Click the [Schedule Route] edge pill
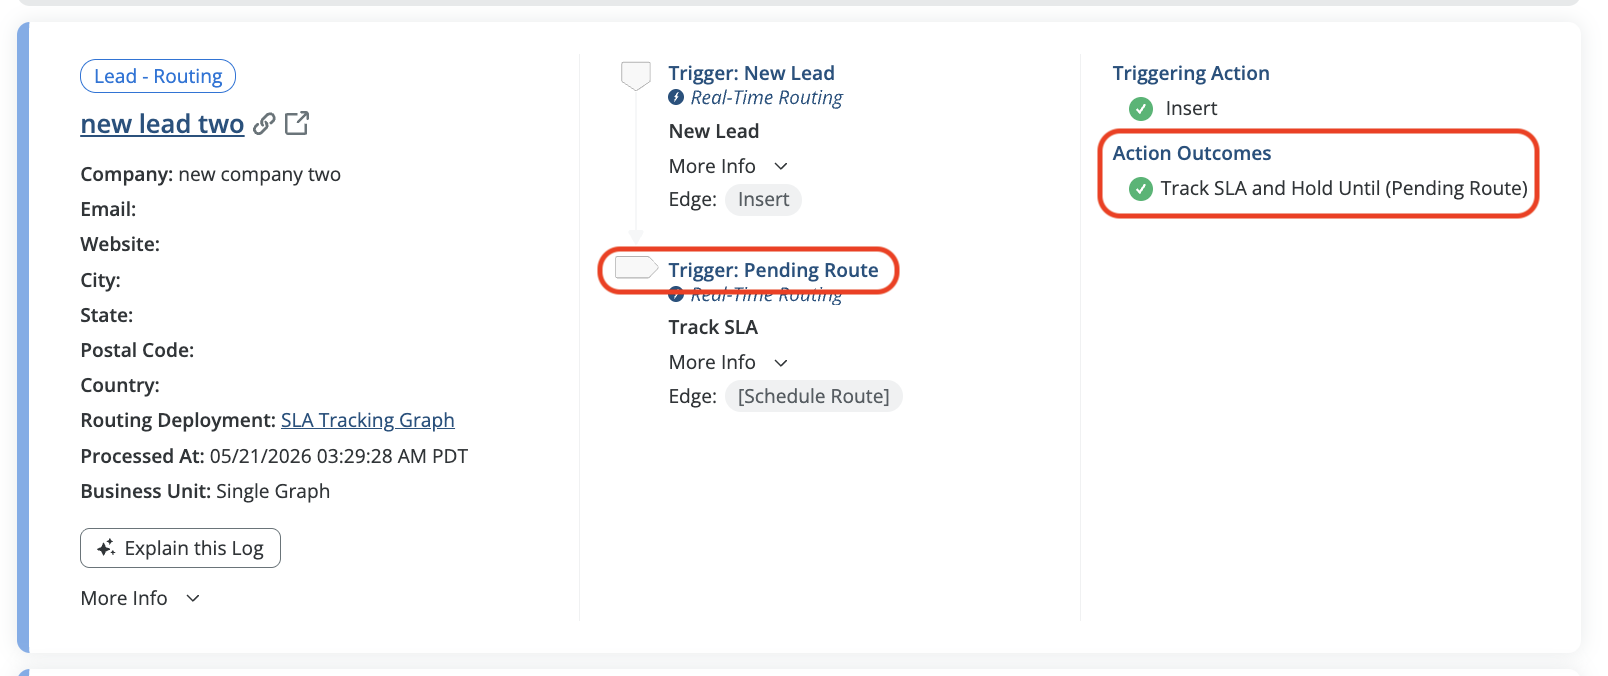Screen dimensions: 1608x676 pyautogui.click(x=814, y=396)
